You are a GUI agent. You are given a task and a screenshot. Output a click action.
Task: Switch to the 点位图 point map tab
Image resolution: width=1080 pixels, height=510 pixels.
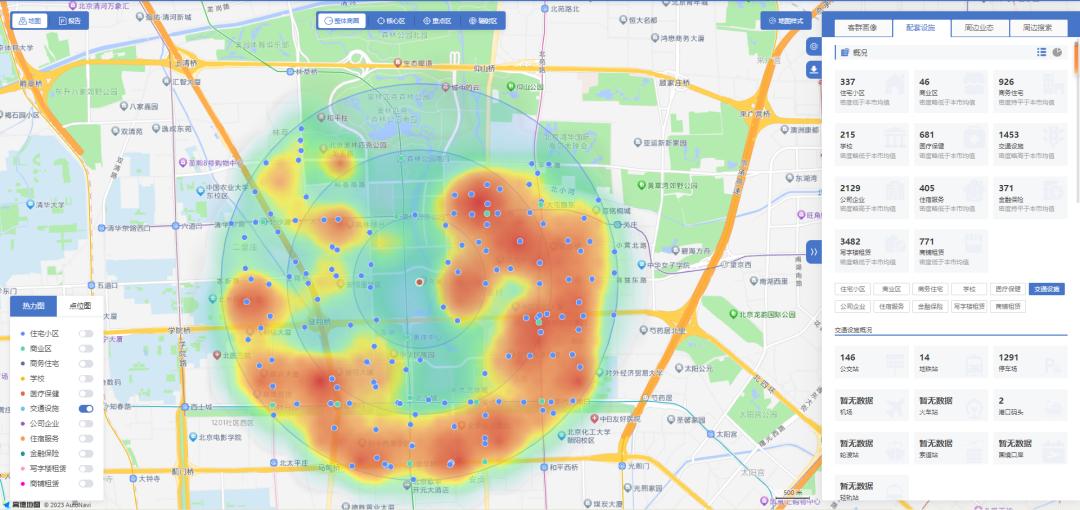[80, 306]
